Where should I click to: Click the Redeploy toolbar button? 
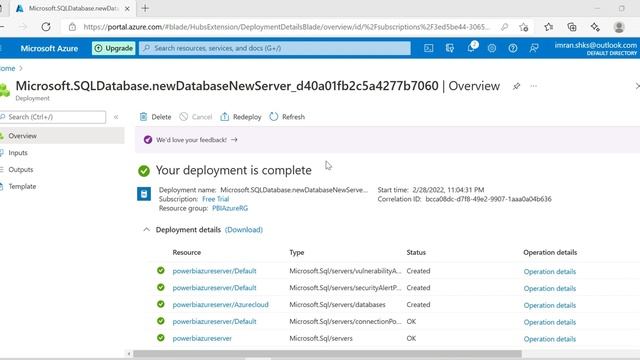tap(241, 117)
